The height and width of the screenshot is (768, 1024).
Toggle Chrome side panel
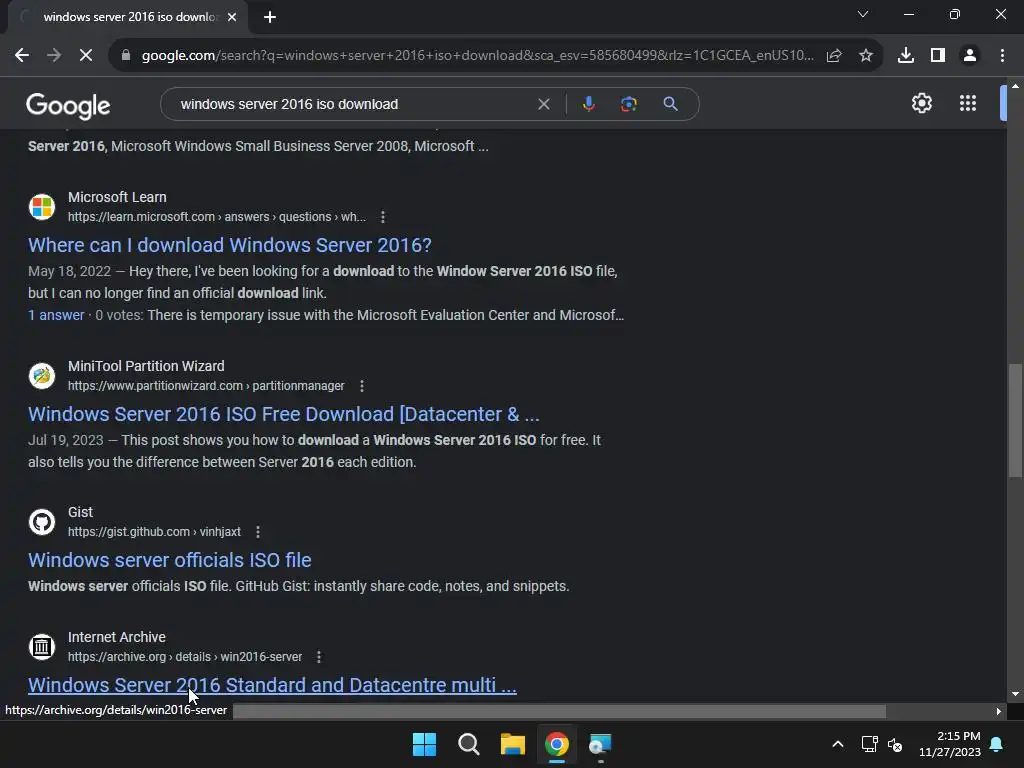pyautogui.click(x=938, y=56)
